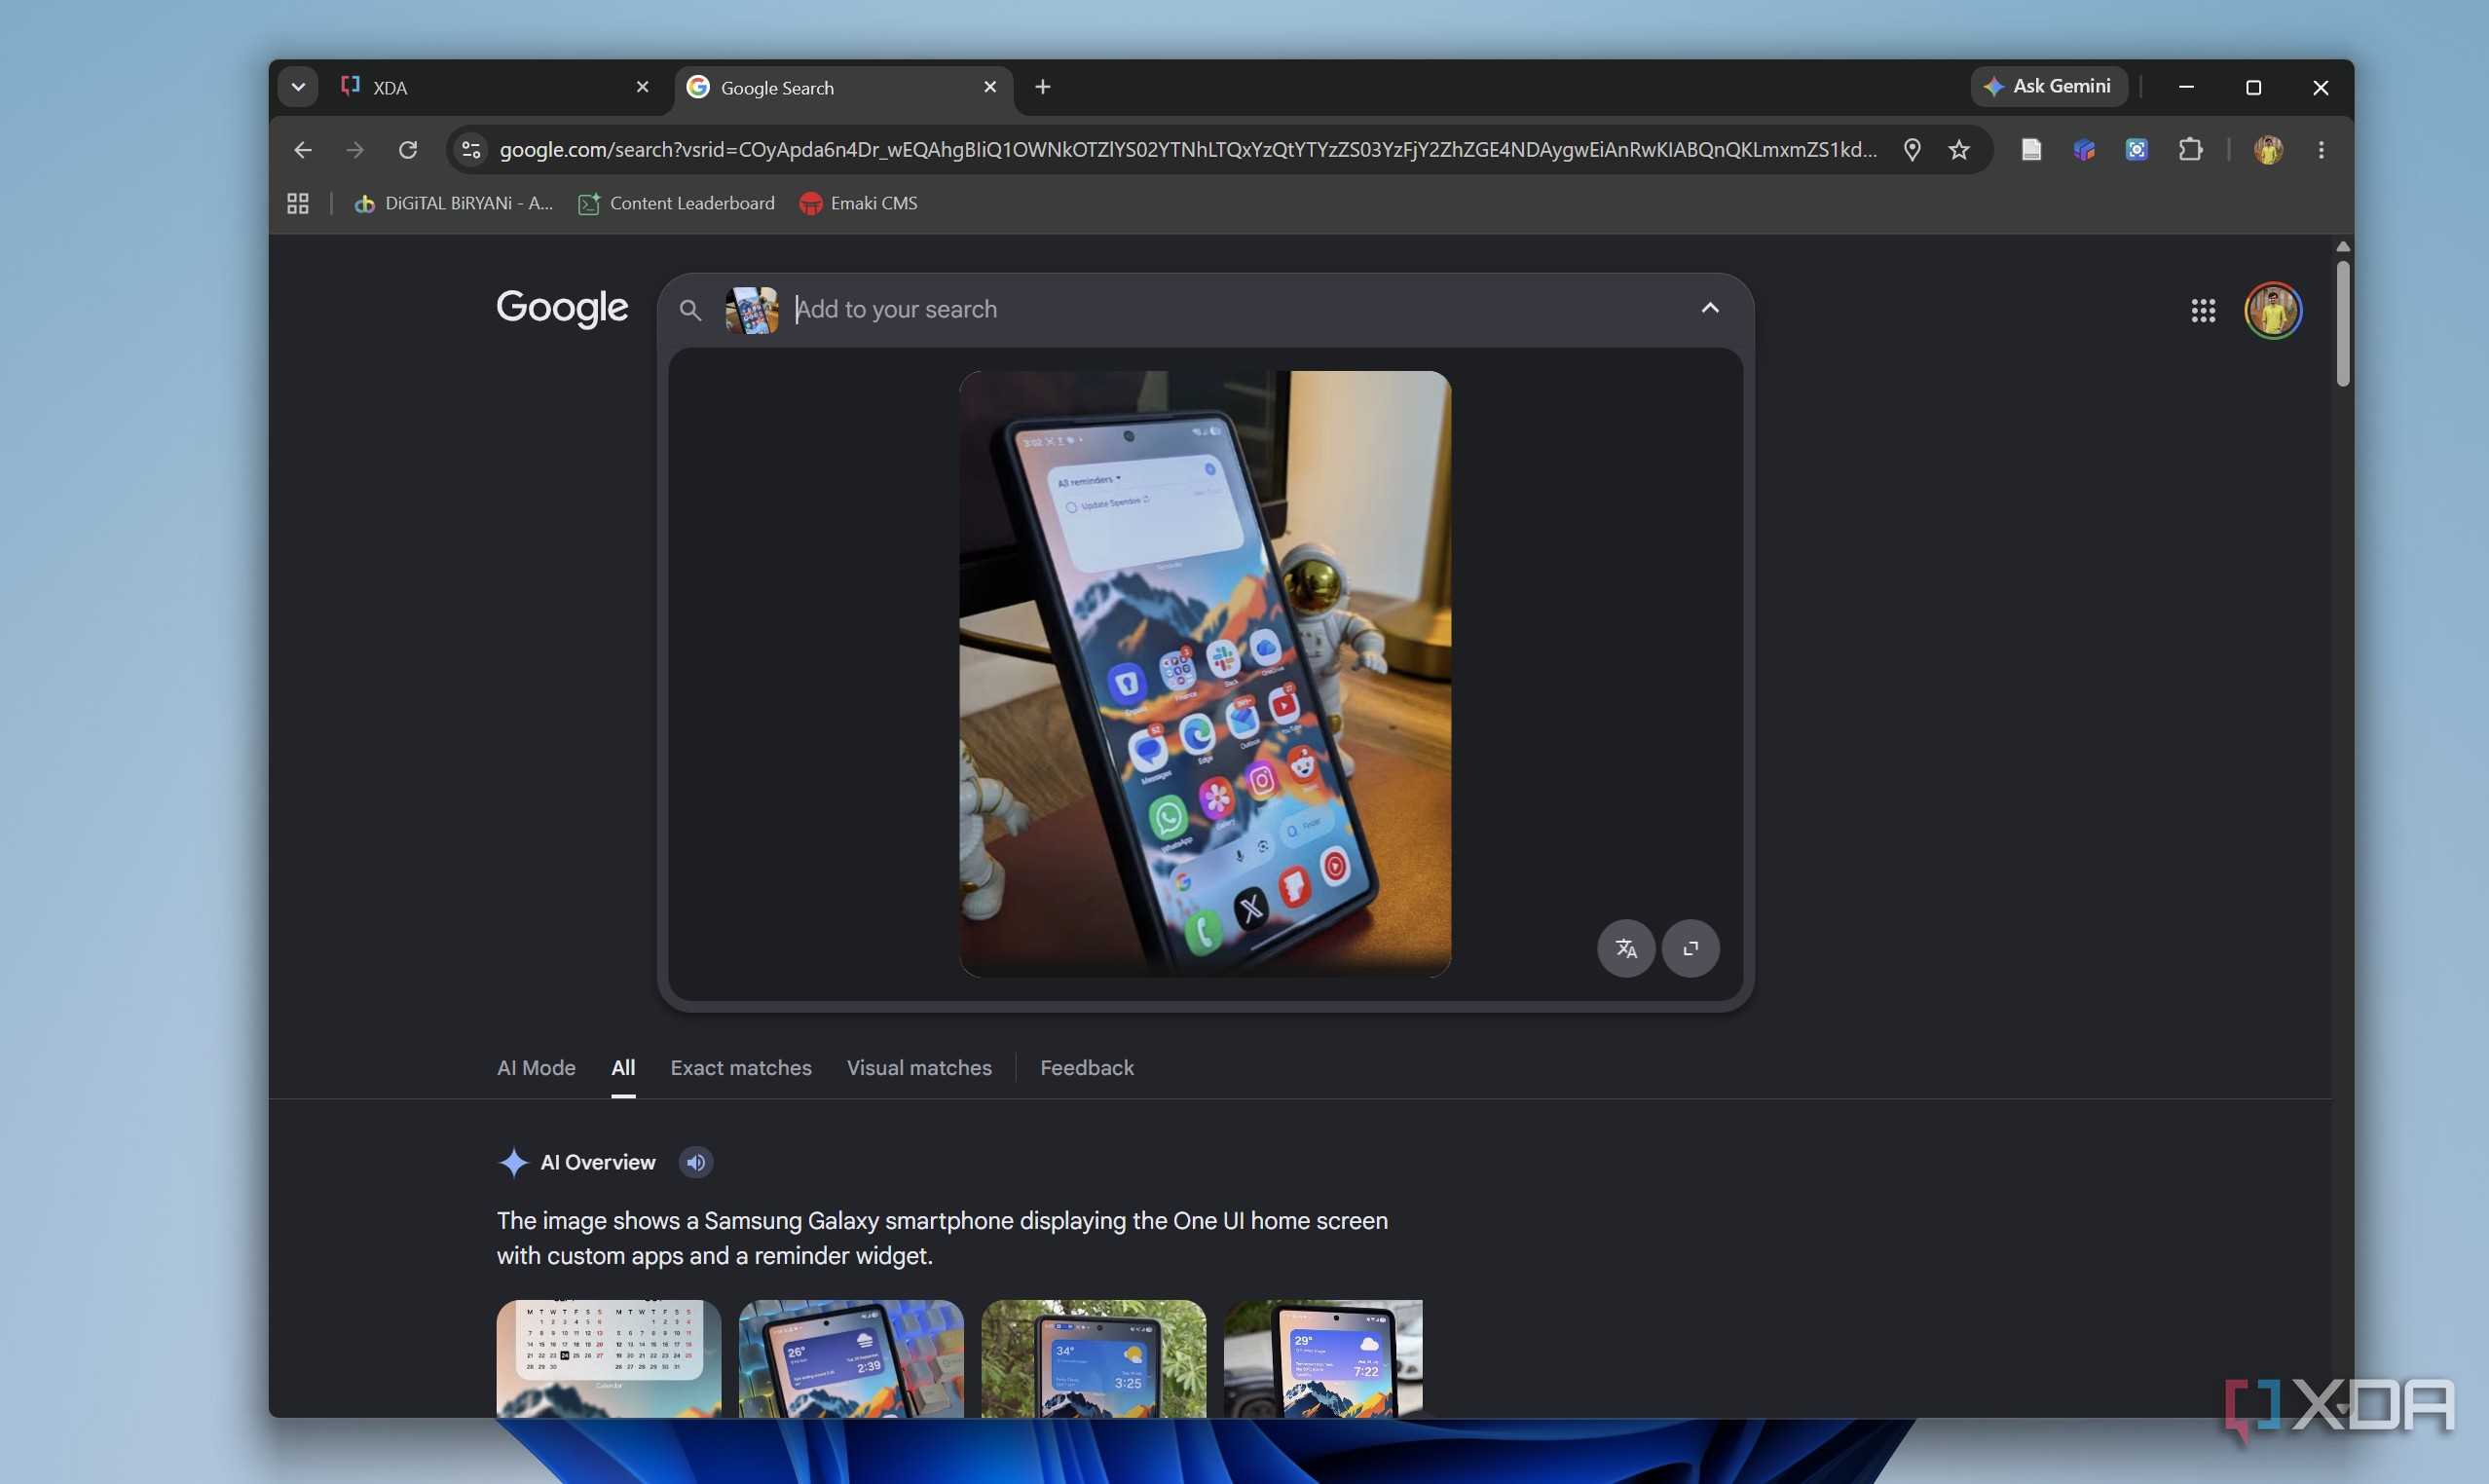Close the Google Search tab

990,87
